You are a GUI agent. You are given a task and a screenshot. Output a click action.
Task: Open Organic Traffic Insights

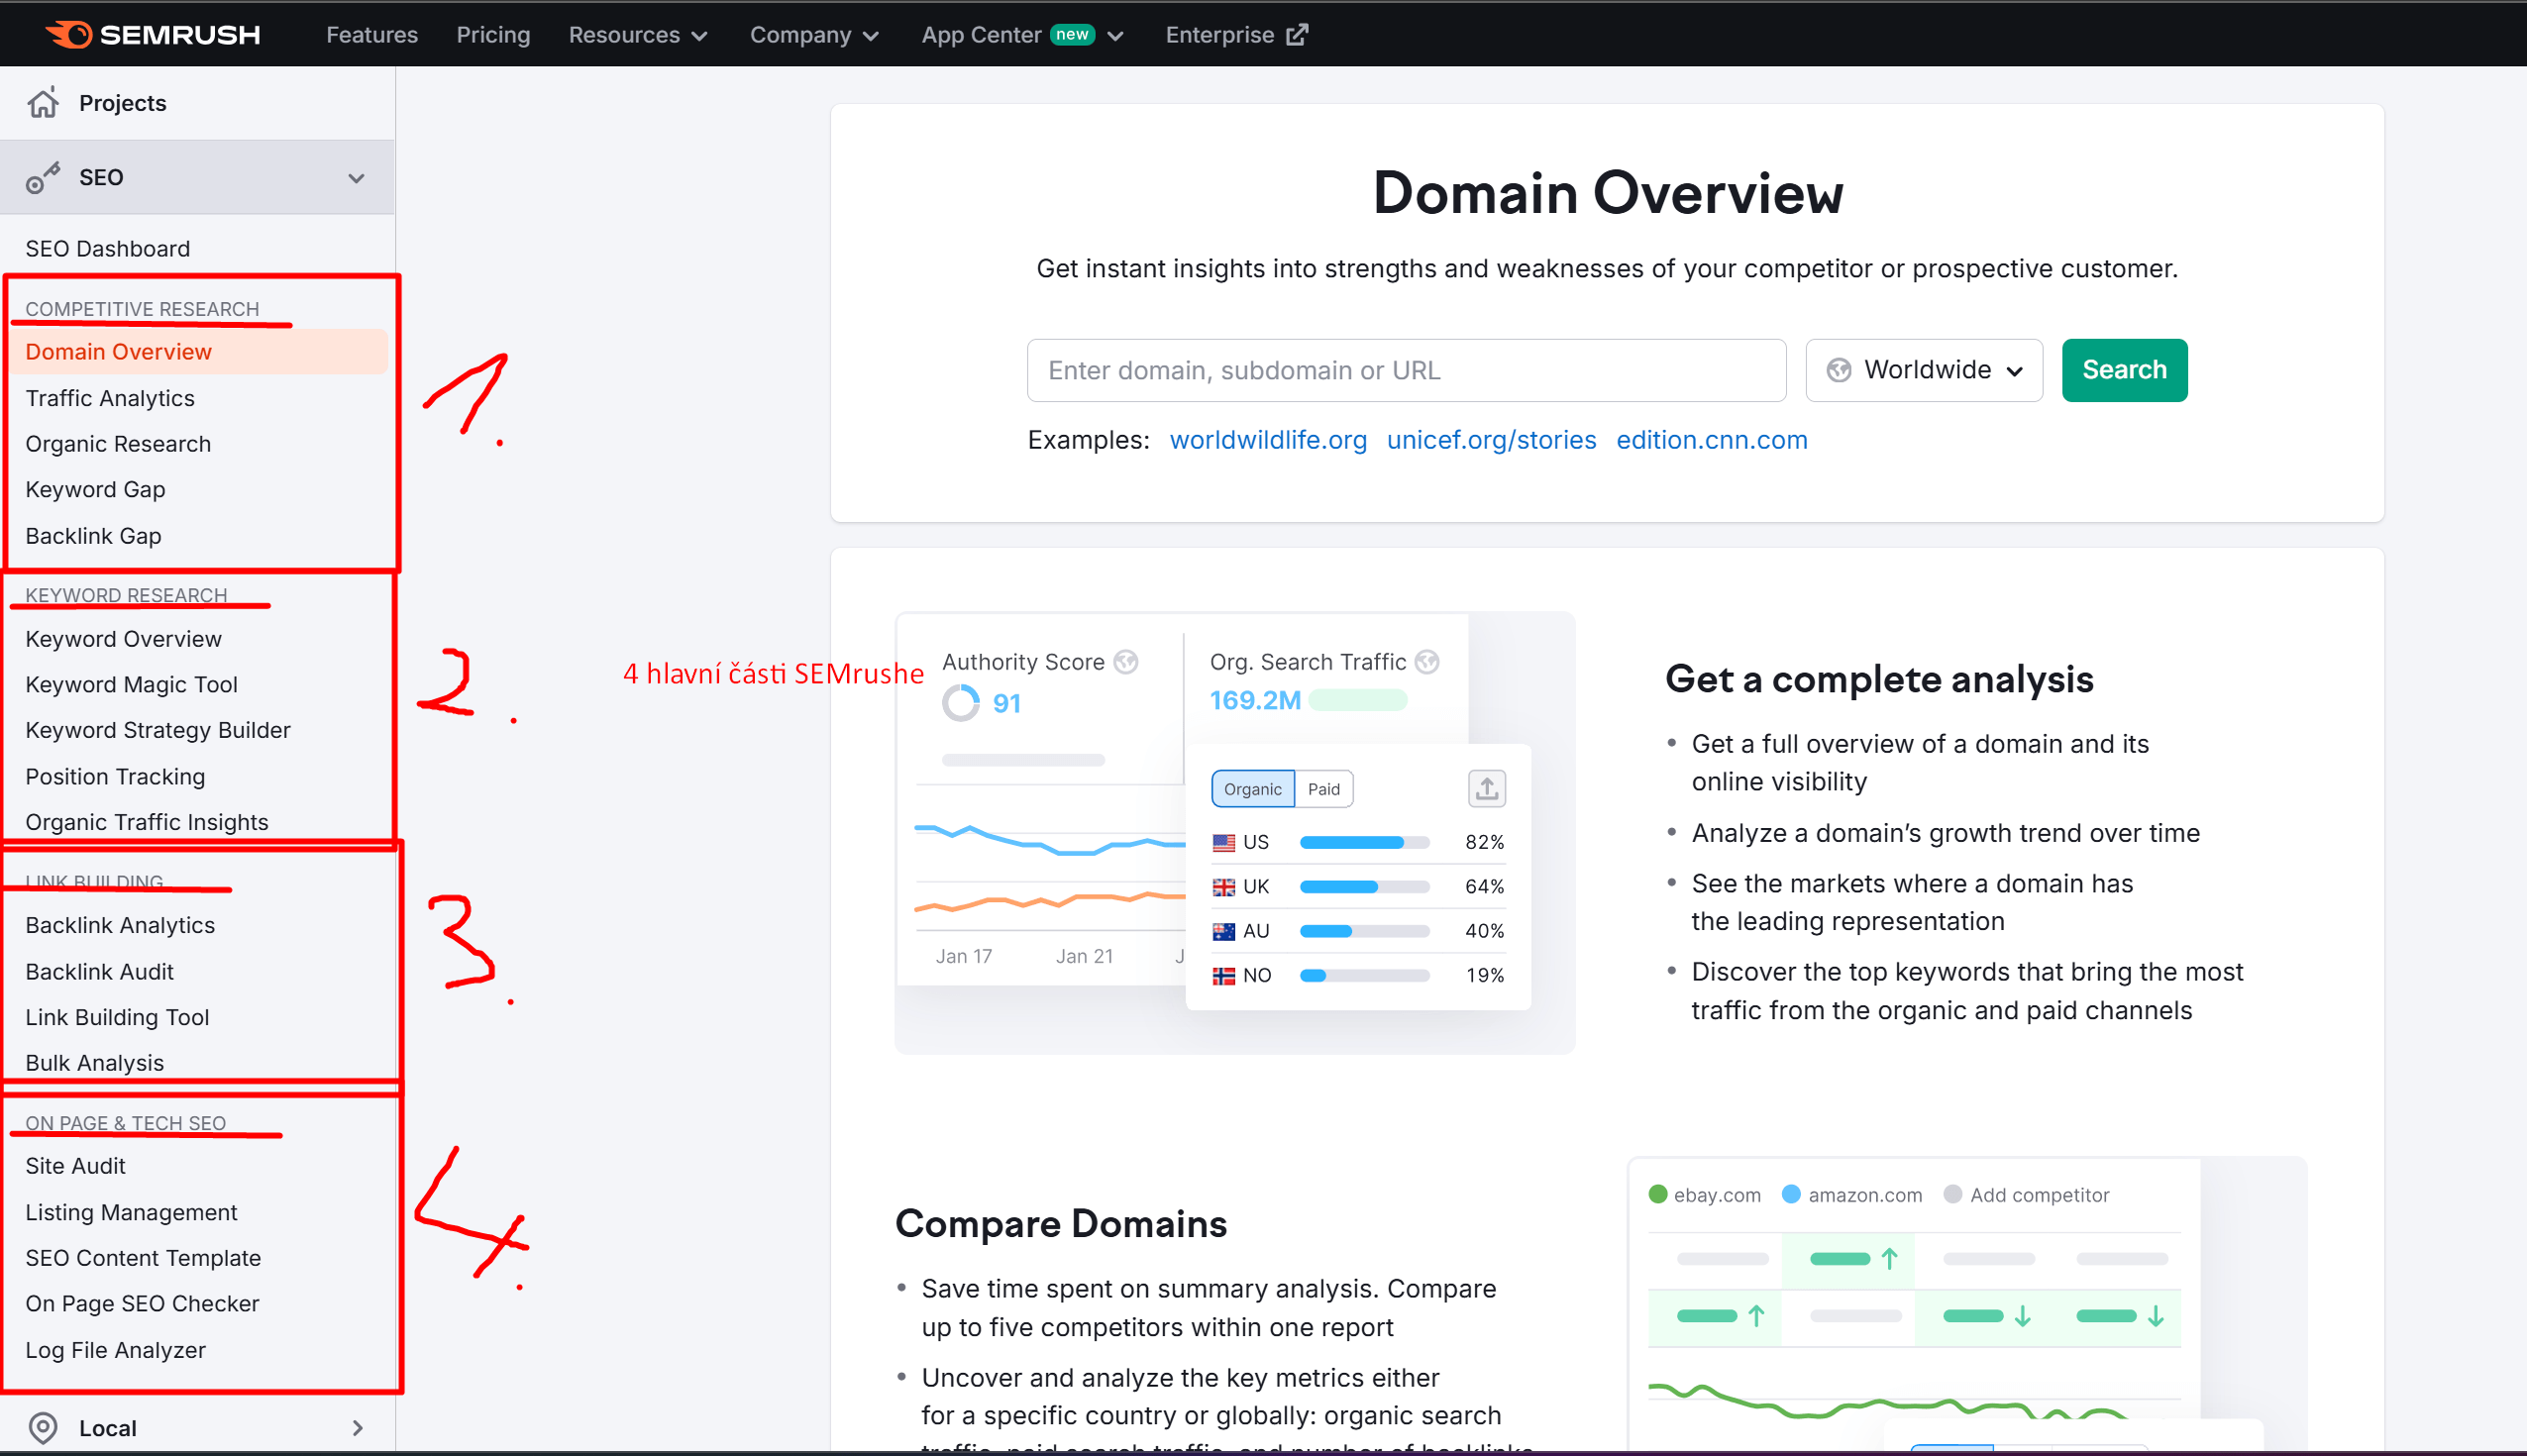[x=147, y=823]
